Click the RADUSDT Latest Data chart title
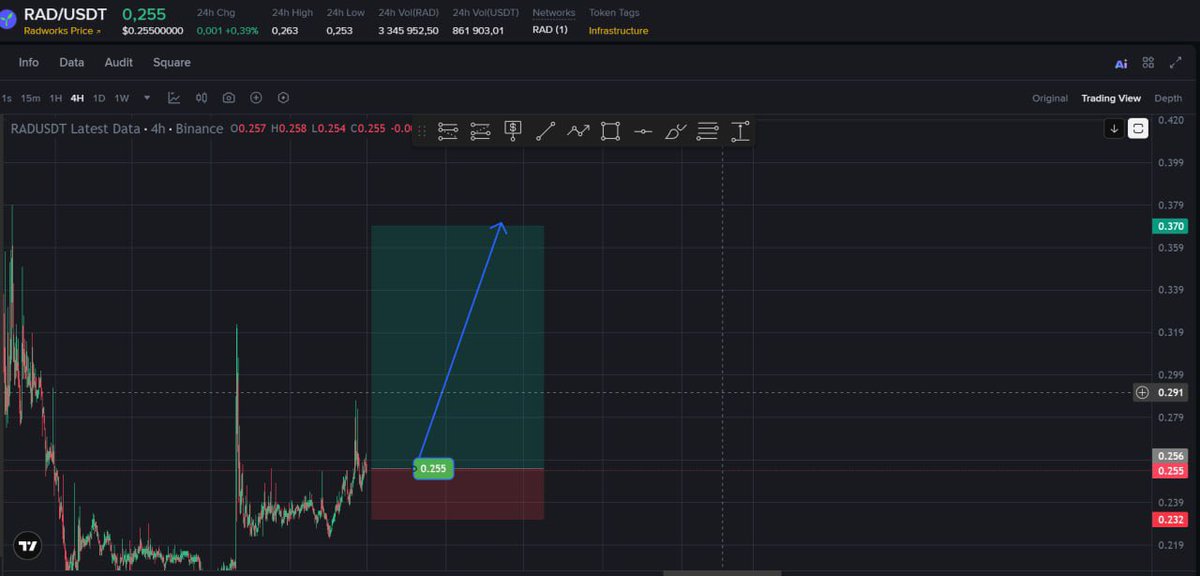Image resolution: width=1200 pixels, height=576 pixels. click(74, 129)
